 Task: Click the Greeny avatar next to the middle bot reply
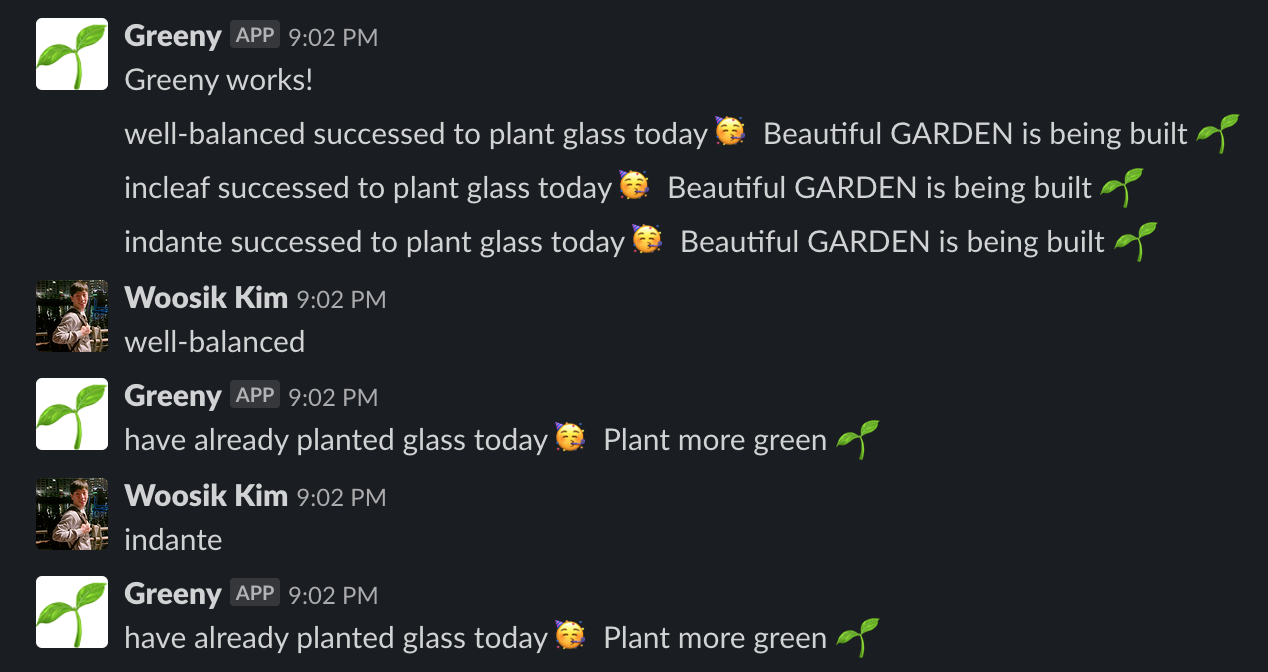pos(71,414)
